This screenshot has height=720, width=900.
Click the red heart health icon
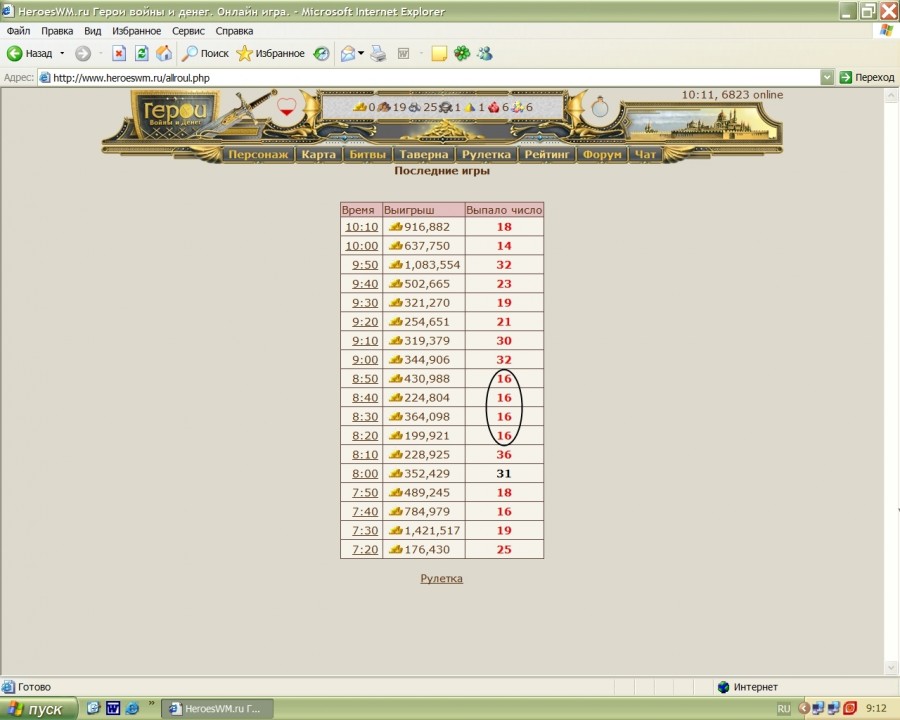[x=286, y=107]
